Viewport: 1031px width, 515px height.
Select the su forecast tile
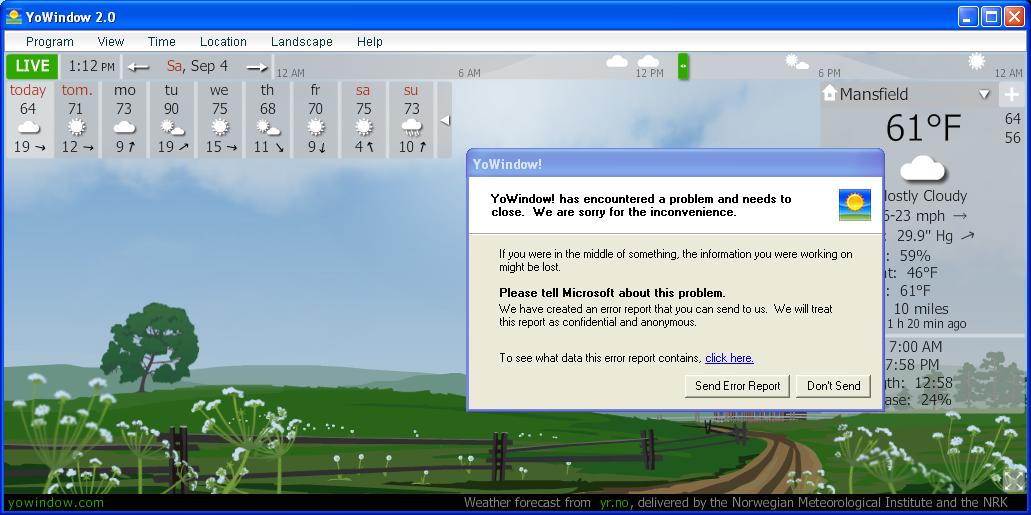tap(411, 119)
